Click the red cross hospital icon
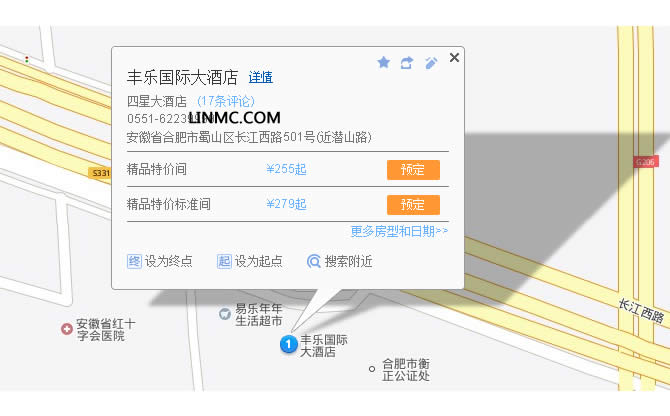The height and width of the screenshot is (416, 670). tap(67, 329)
